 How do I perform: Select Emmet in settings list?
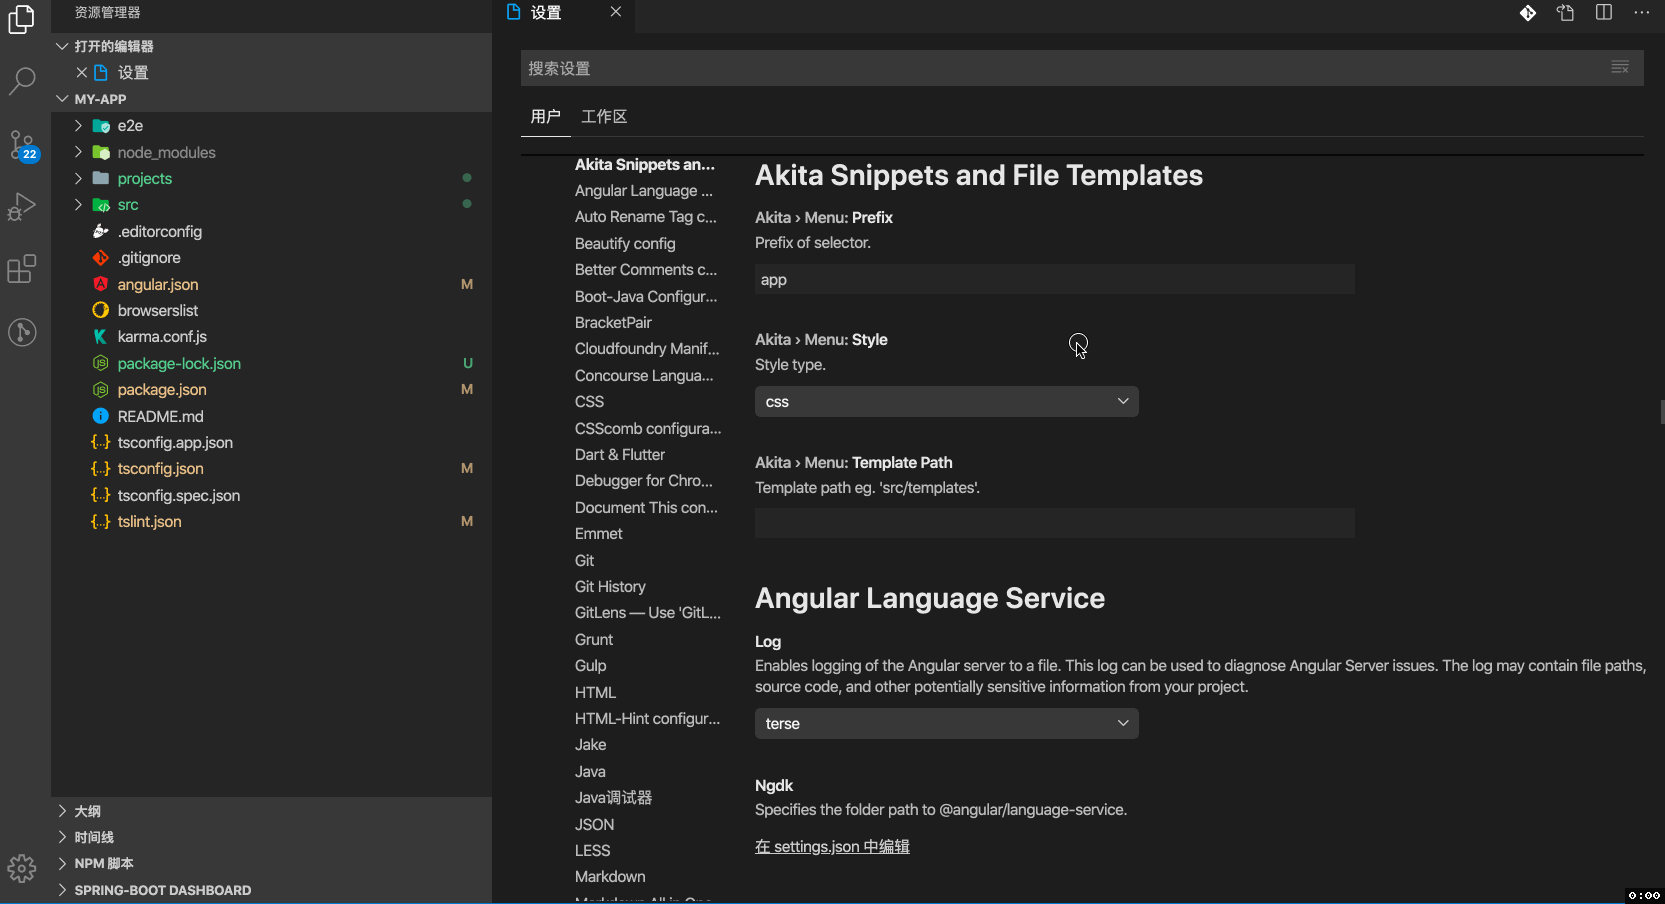click(x=598, y=534)
